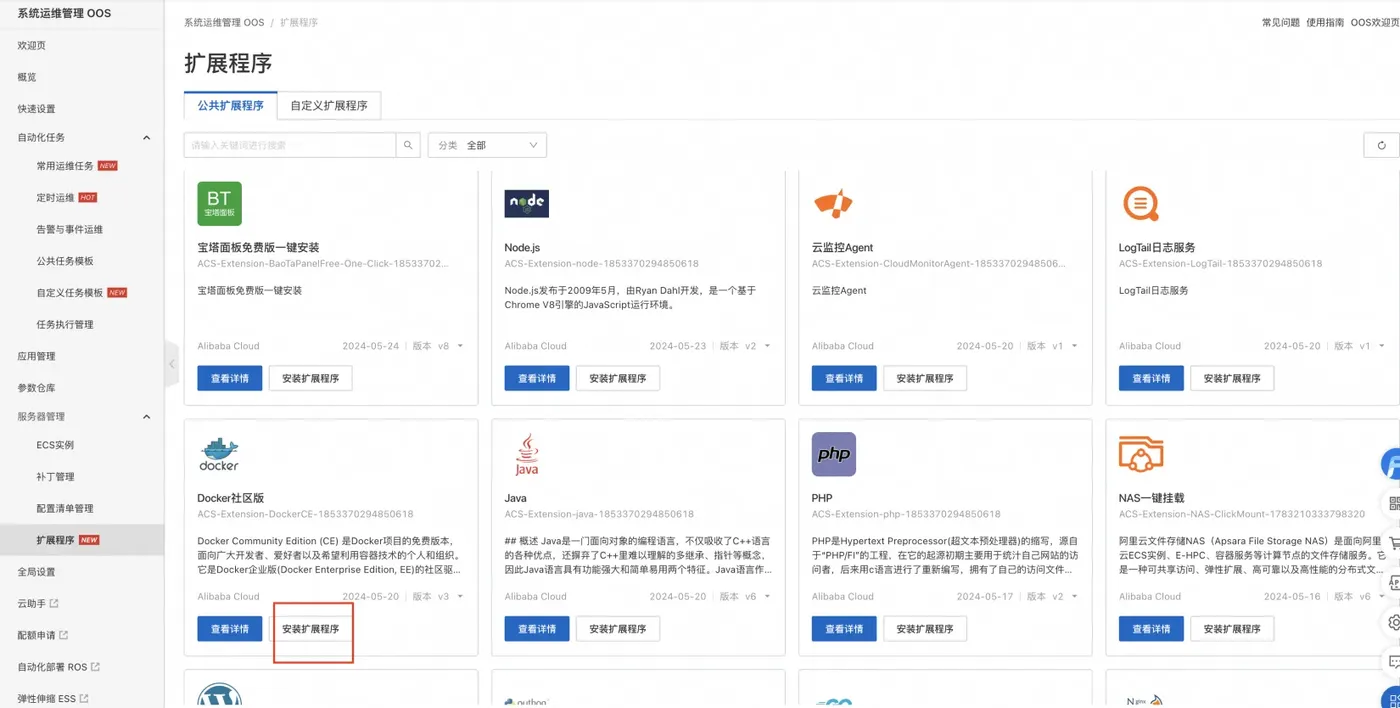Click the floating QR code icon
Viewport: 1400px width, 708px height.
[1393, 502]
